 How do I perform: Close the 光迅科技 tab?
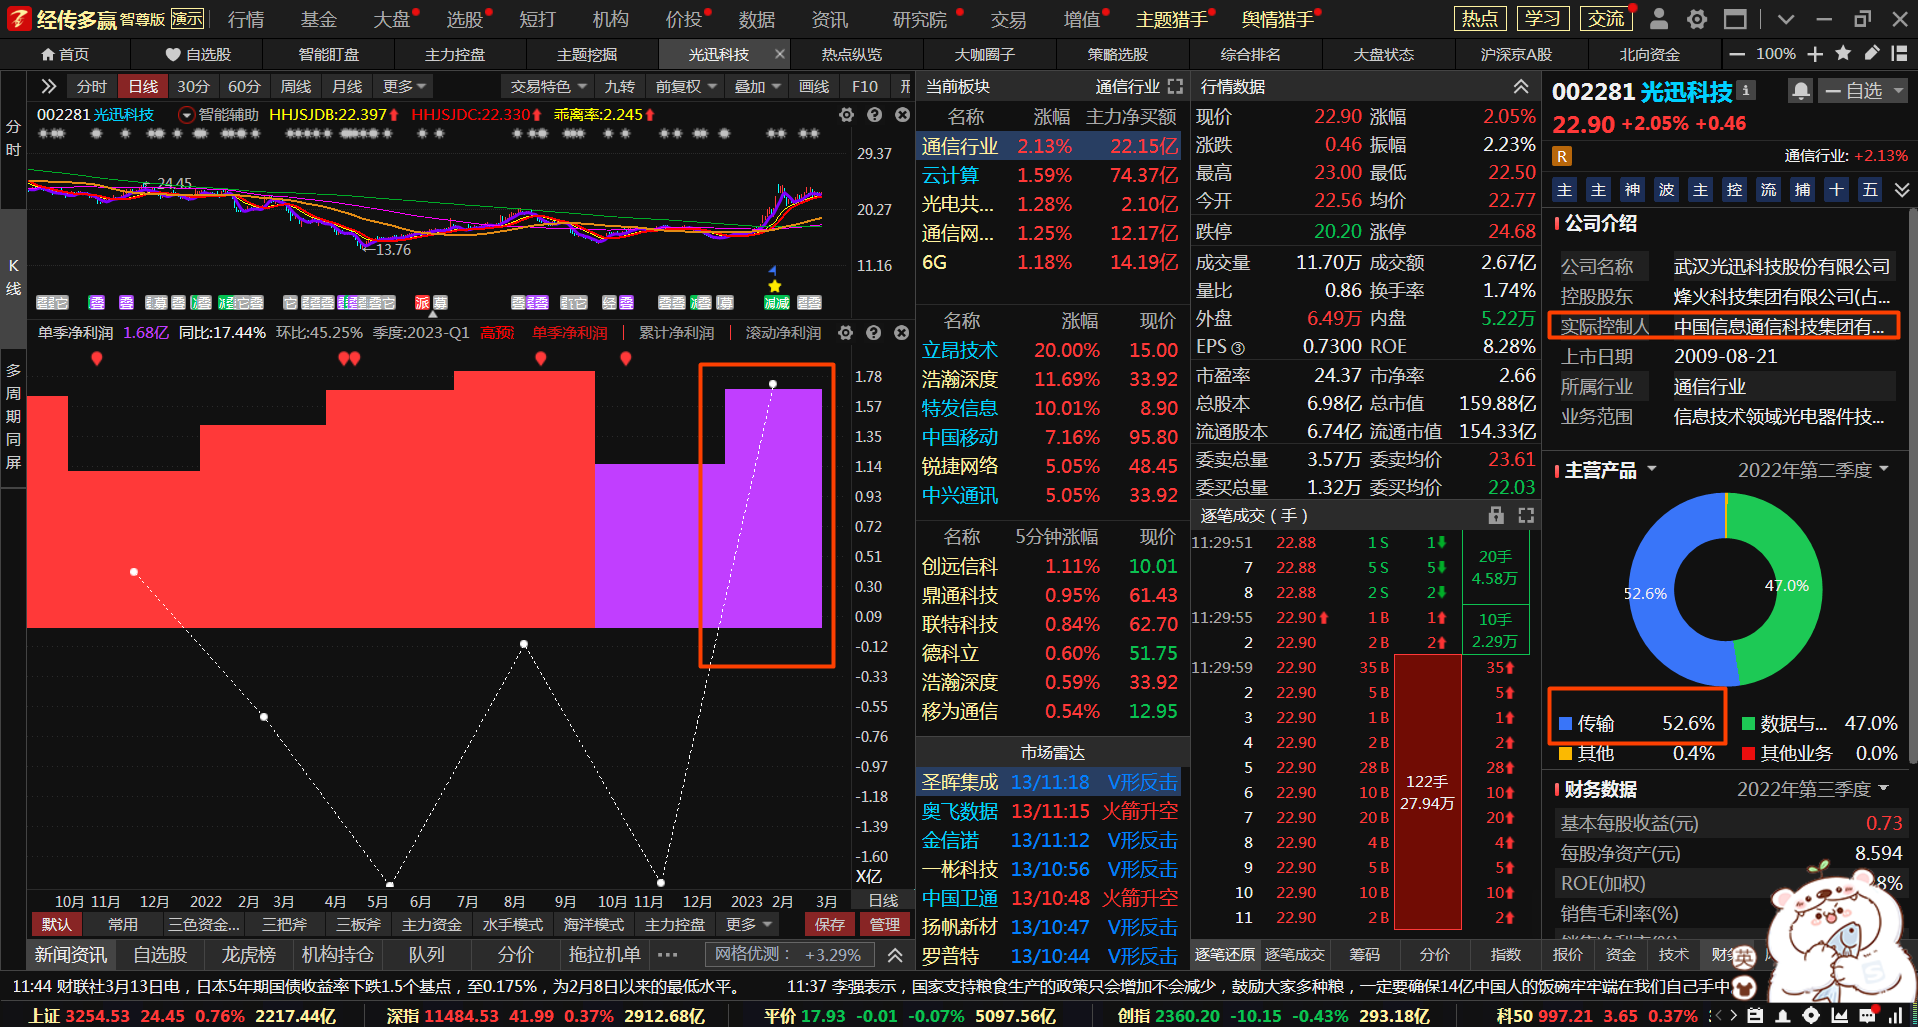(780, 54)
